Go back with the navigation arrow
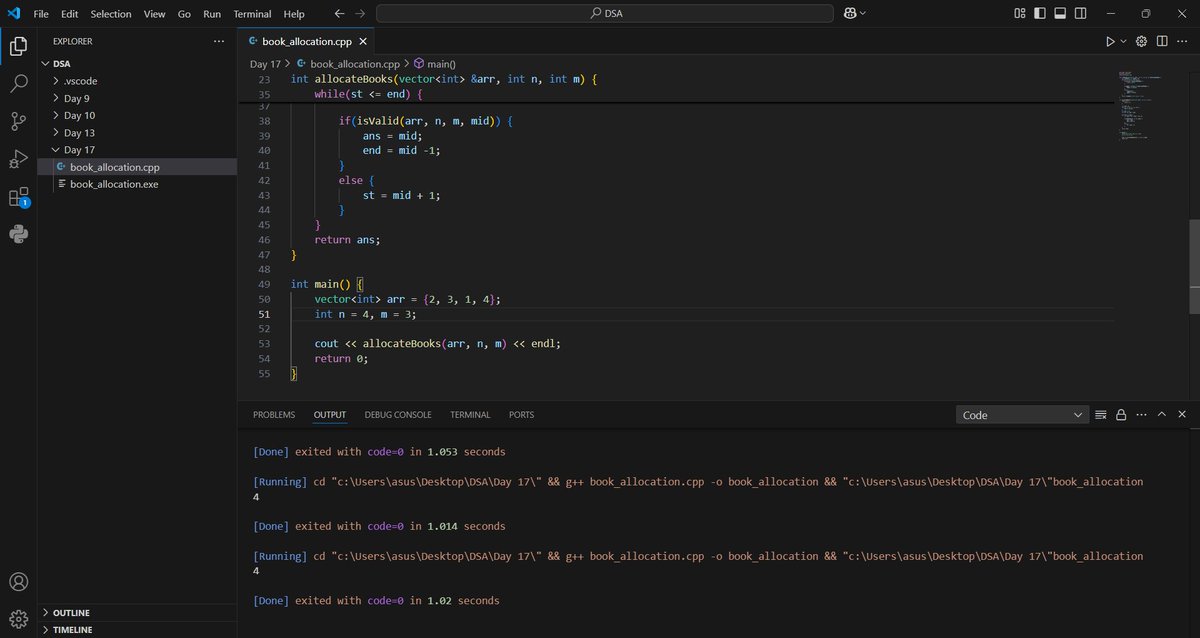 339,13
